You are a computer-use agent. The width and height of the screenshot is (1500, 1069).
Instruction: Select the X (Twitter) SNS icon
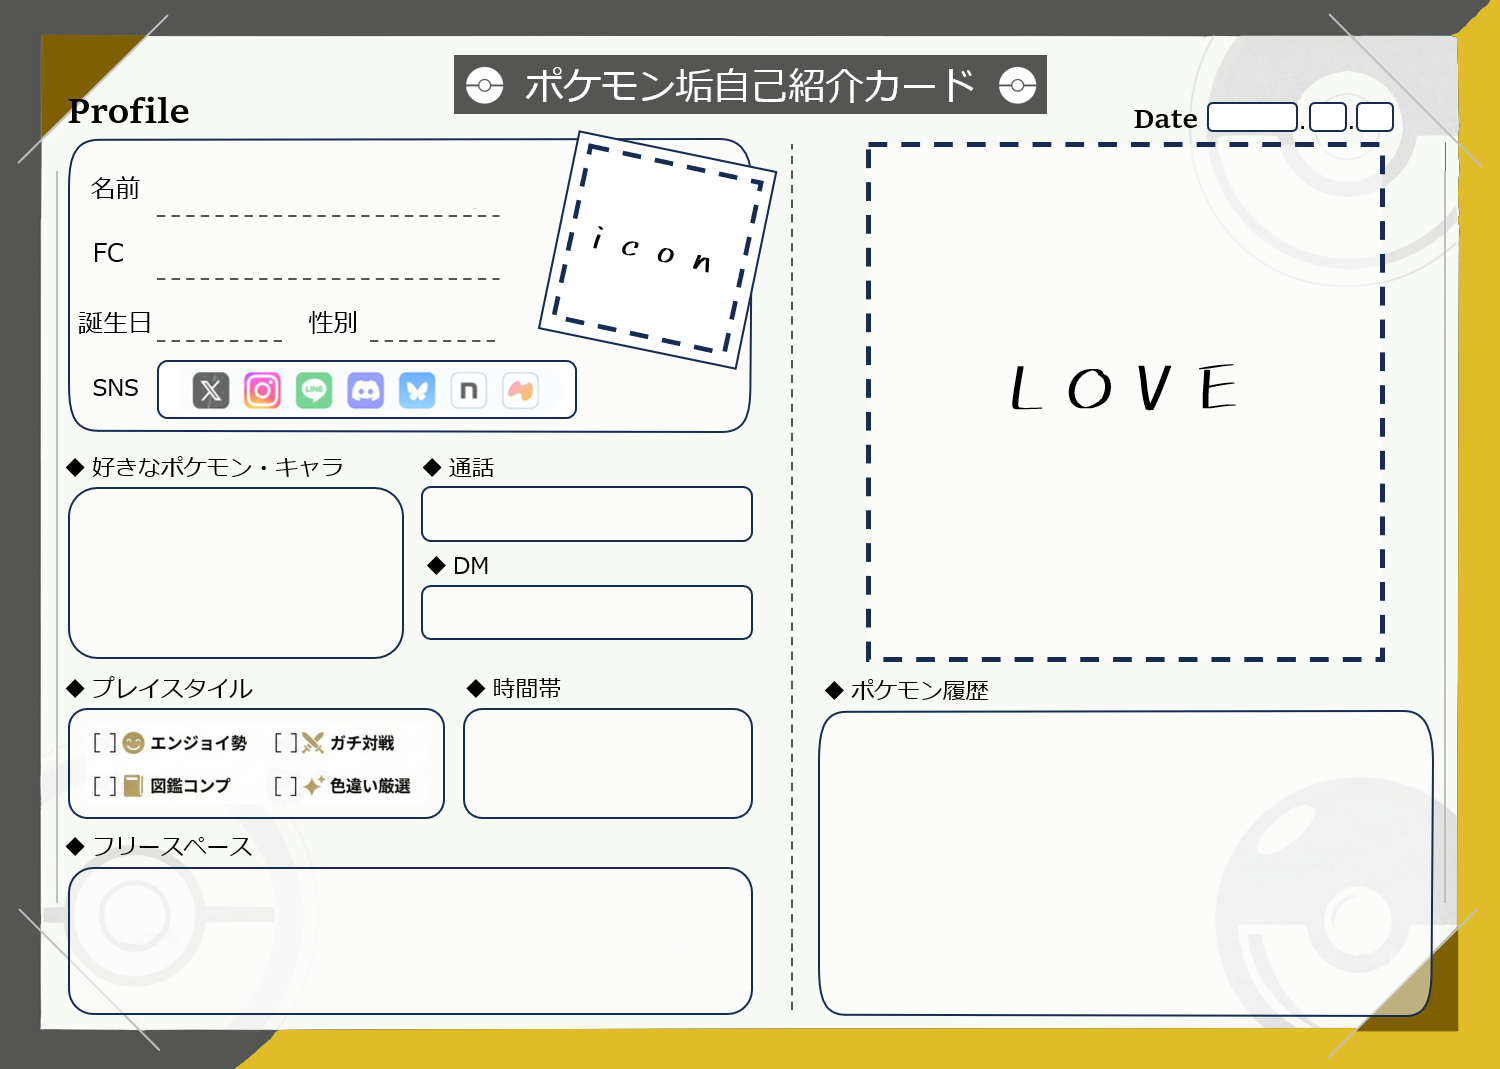210,390
